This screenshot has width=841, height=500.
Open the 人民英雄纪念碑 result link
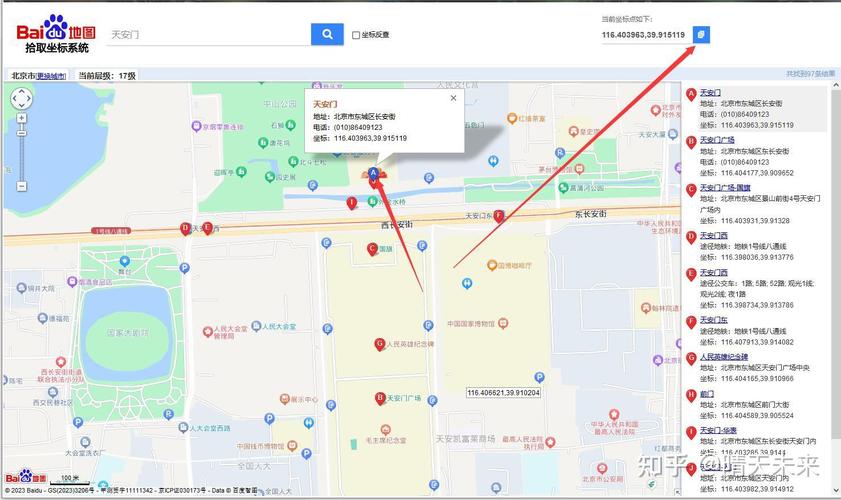click(724, 357)
